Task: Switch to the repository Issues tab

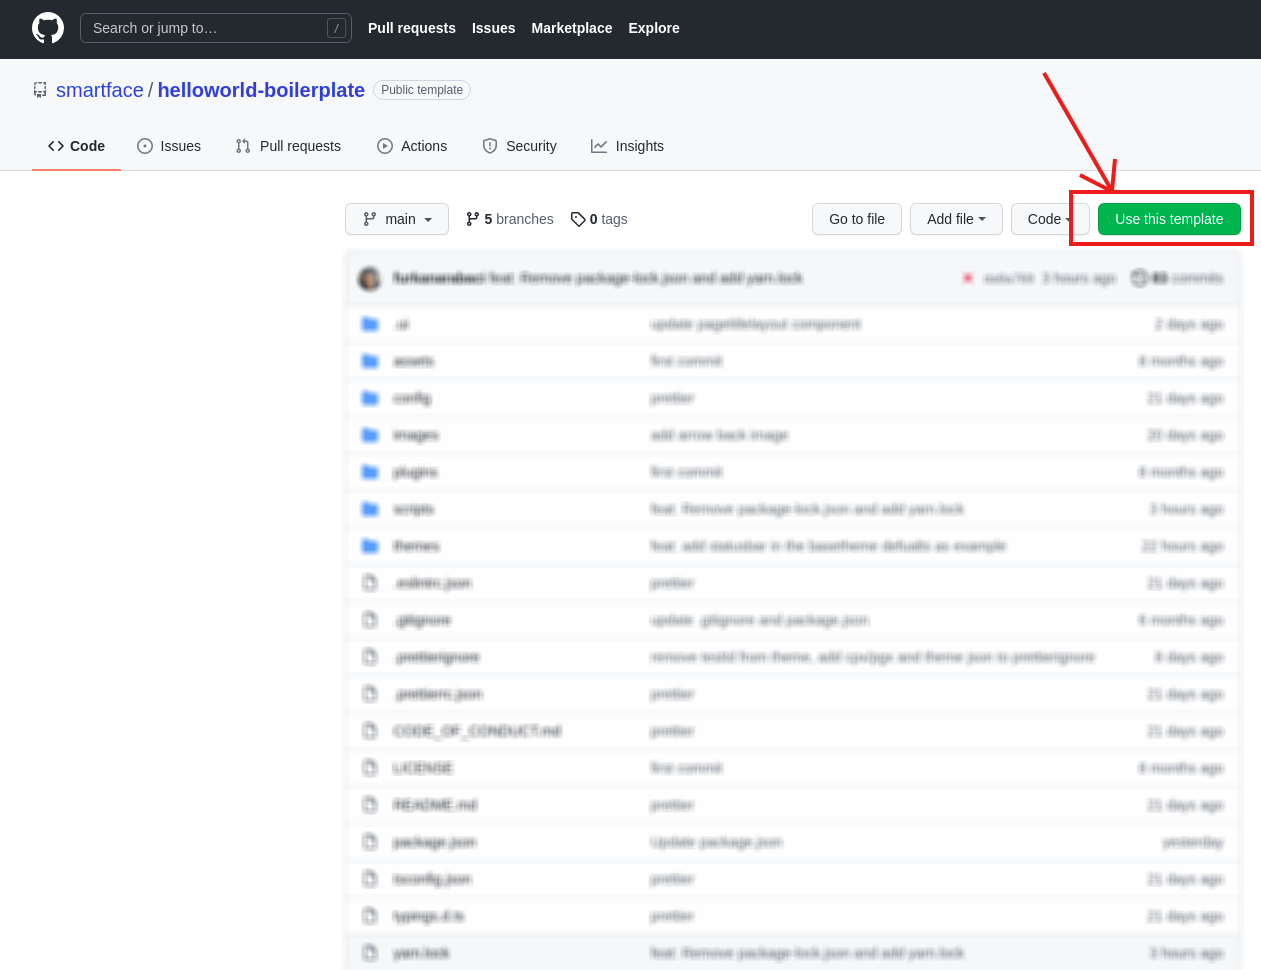Action: point(169,146)
